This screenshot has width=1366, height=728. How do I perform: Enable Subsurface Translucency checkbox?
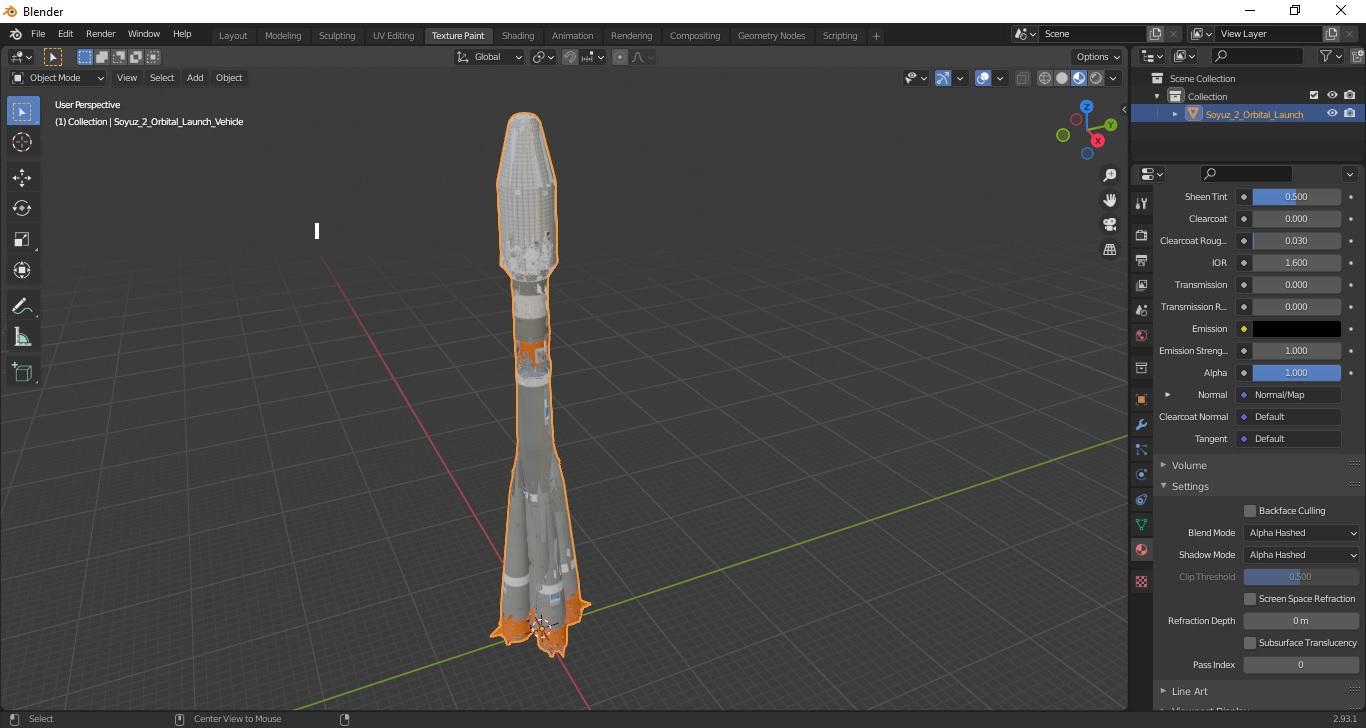pyautogui.click(x=1250, y=643)
